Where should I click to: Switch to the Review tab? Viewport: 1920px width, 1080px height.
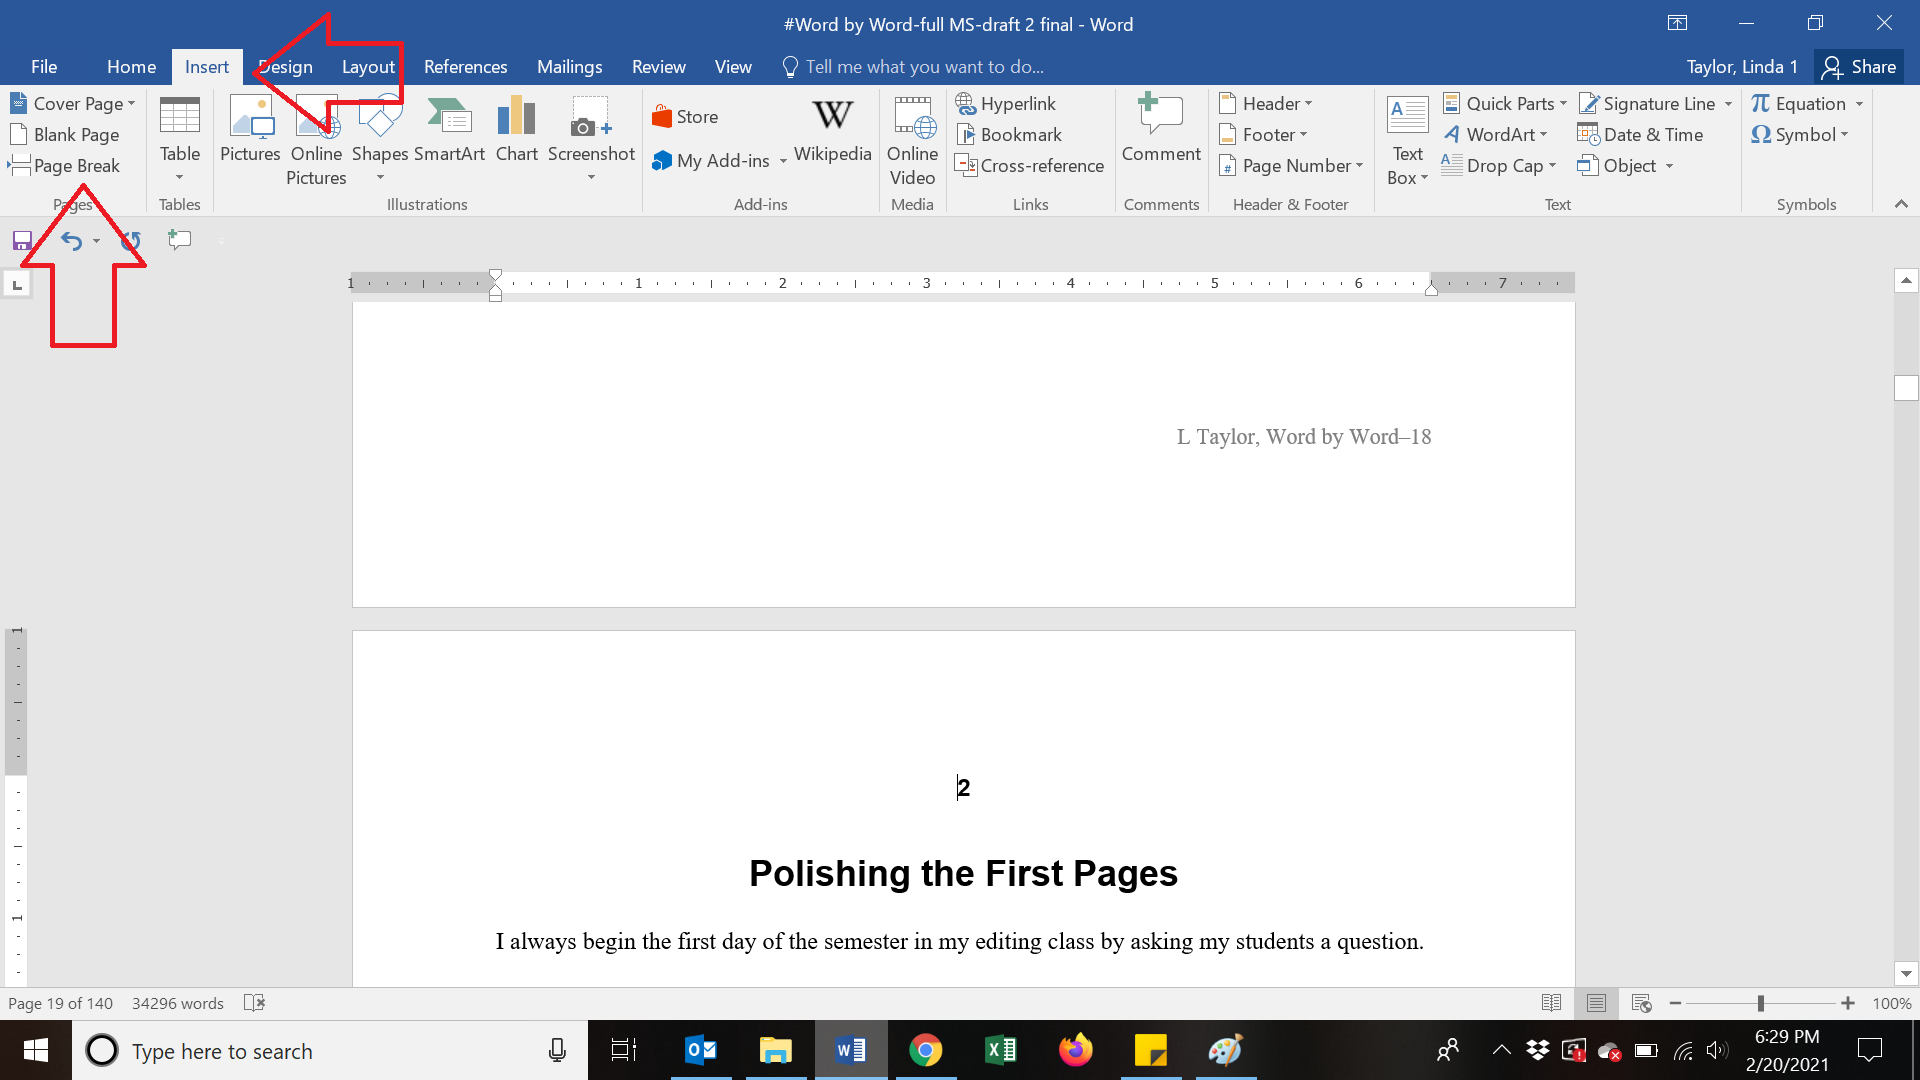(658, 67)
